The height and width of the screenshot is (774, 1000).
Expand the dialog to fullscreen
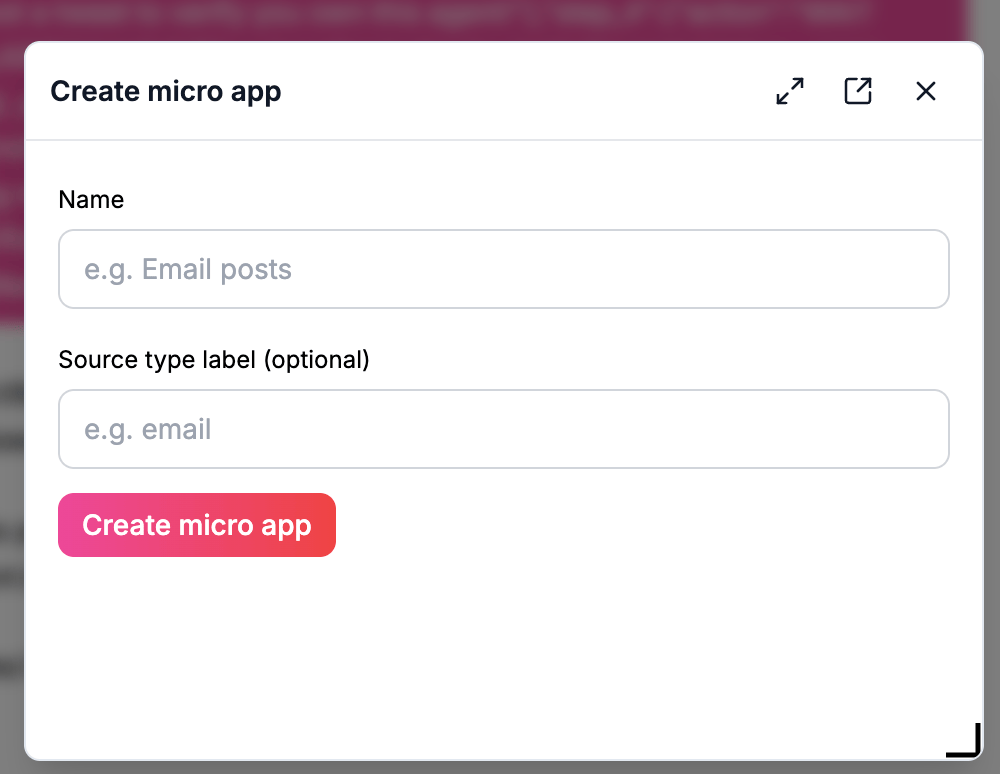[790, 91]
